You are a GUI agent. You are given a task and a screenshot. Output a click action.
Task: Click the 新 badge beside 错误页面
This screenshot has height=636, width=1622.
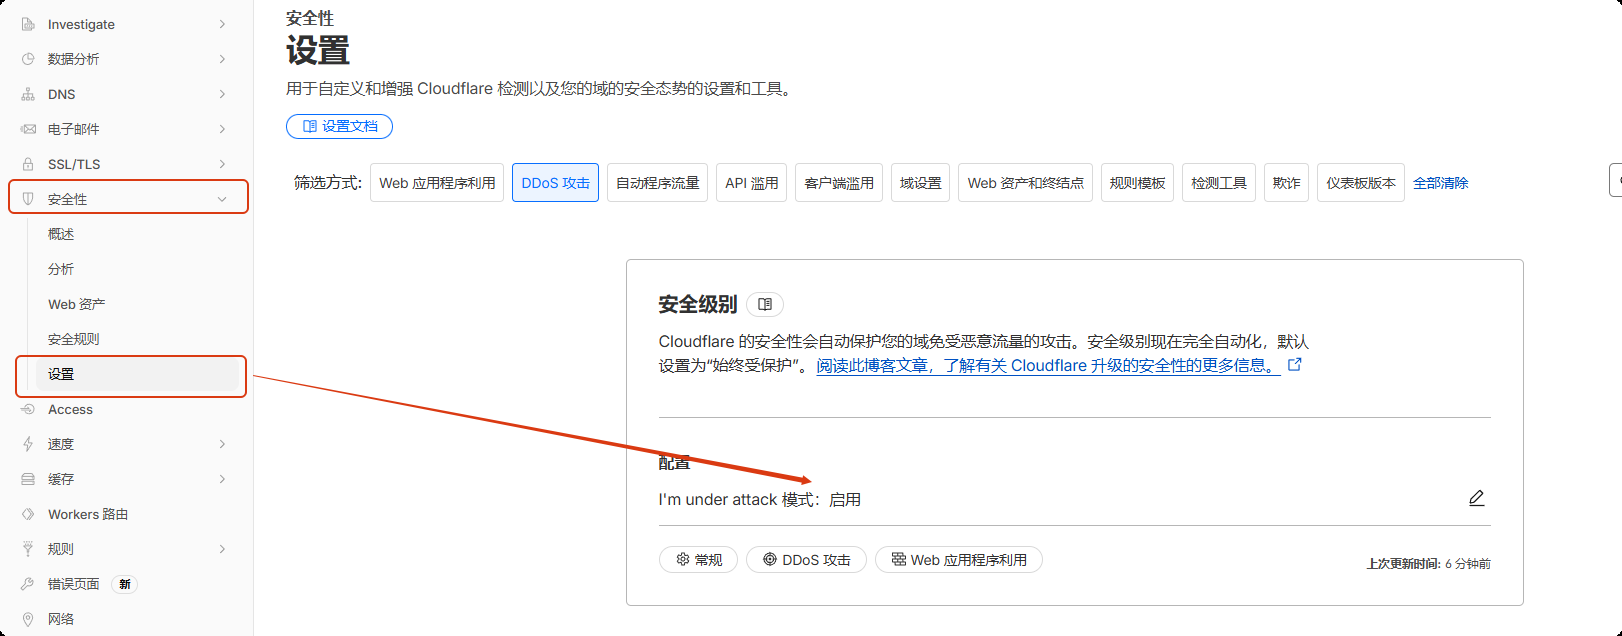coord(125,584)
